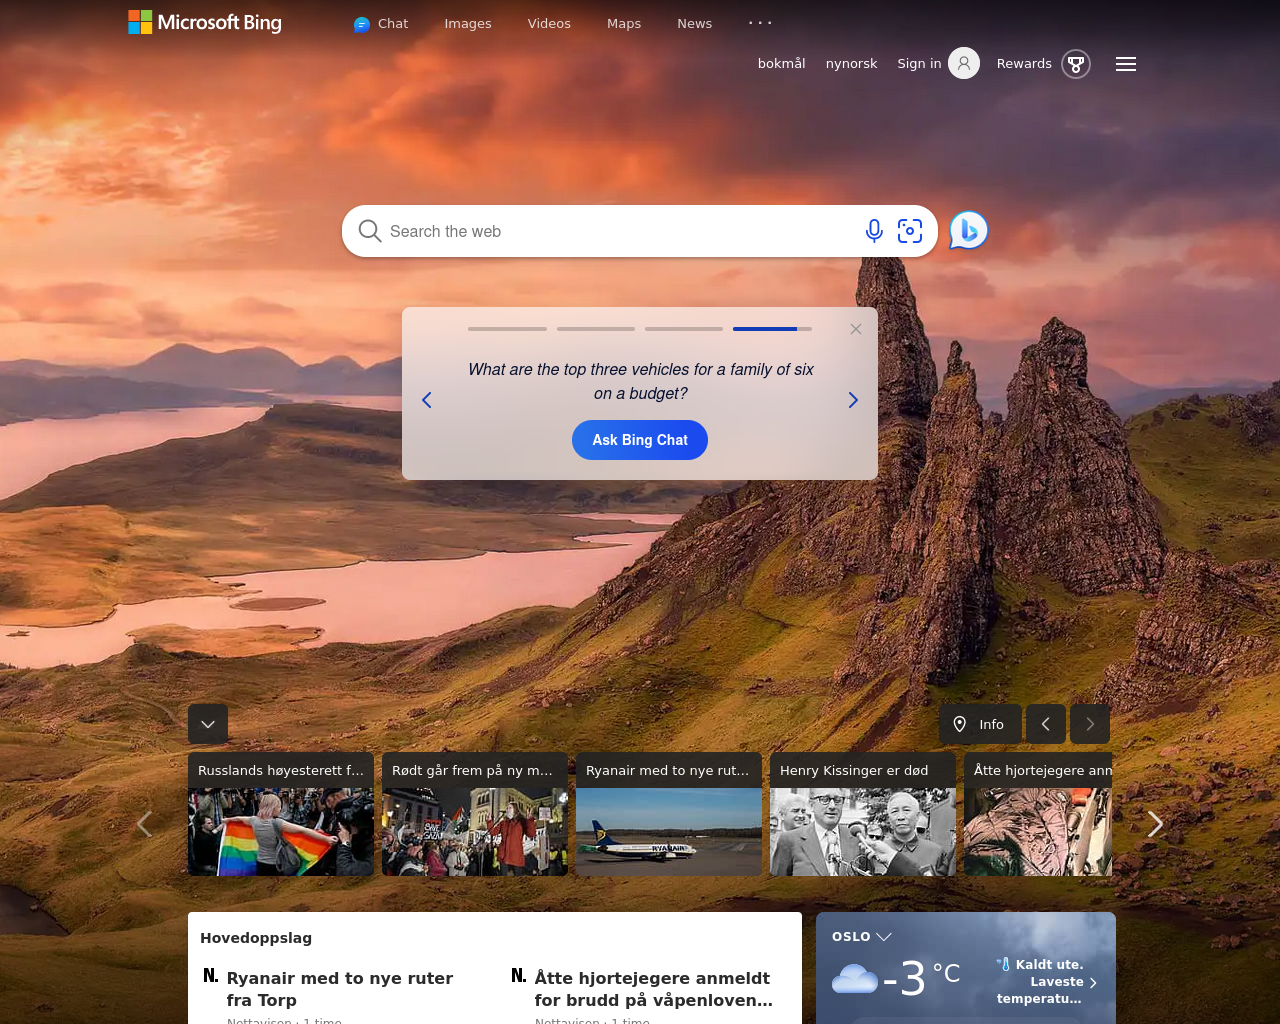Image resolution: width=1280 pixels, height=1024 pixels.
Task: Switch language to nynorsk
Action: [851, 64]
